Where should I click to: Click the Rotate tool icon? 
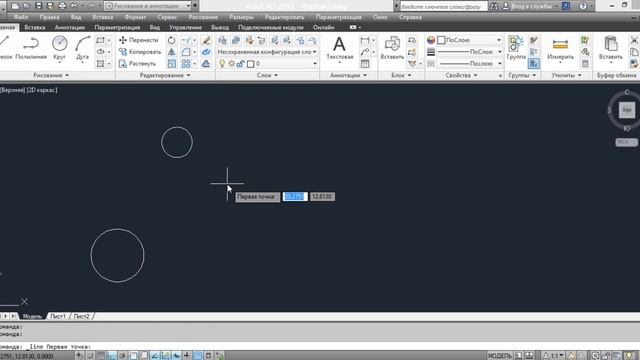tap(172, 40)
